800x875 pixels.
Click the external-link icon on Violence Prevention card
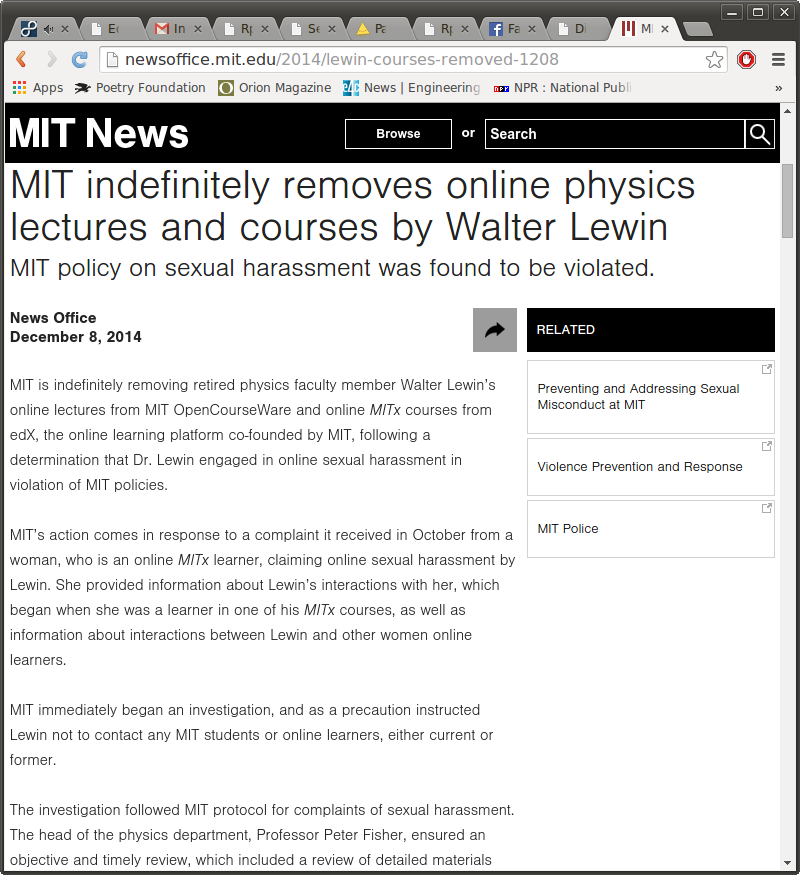tap(767, 446)
